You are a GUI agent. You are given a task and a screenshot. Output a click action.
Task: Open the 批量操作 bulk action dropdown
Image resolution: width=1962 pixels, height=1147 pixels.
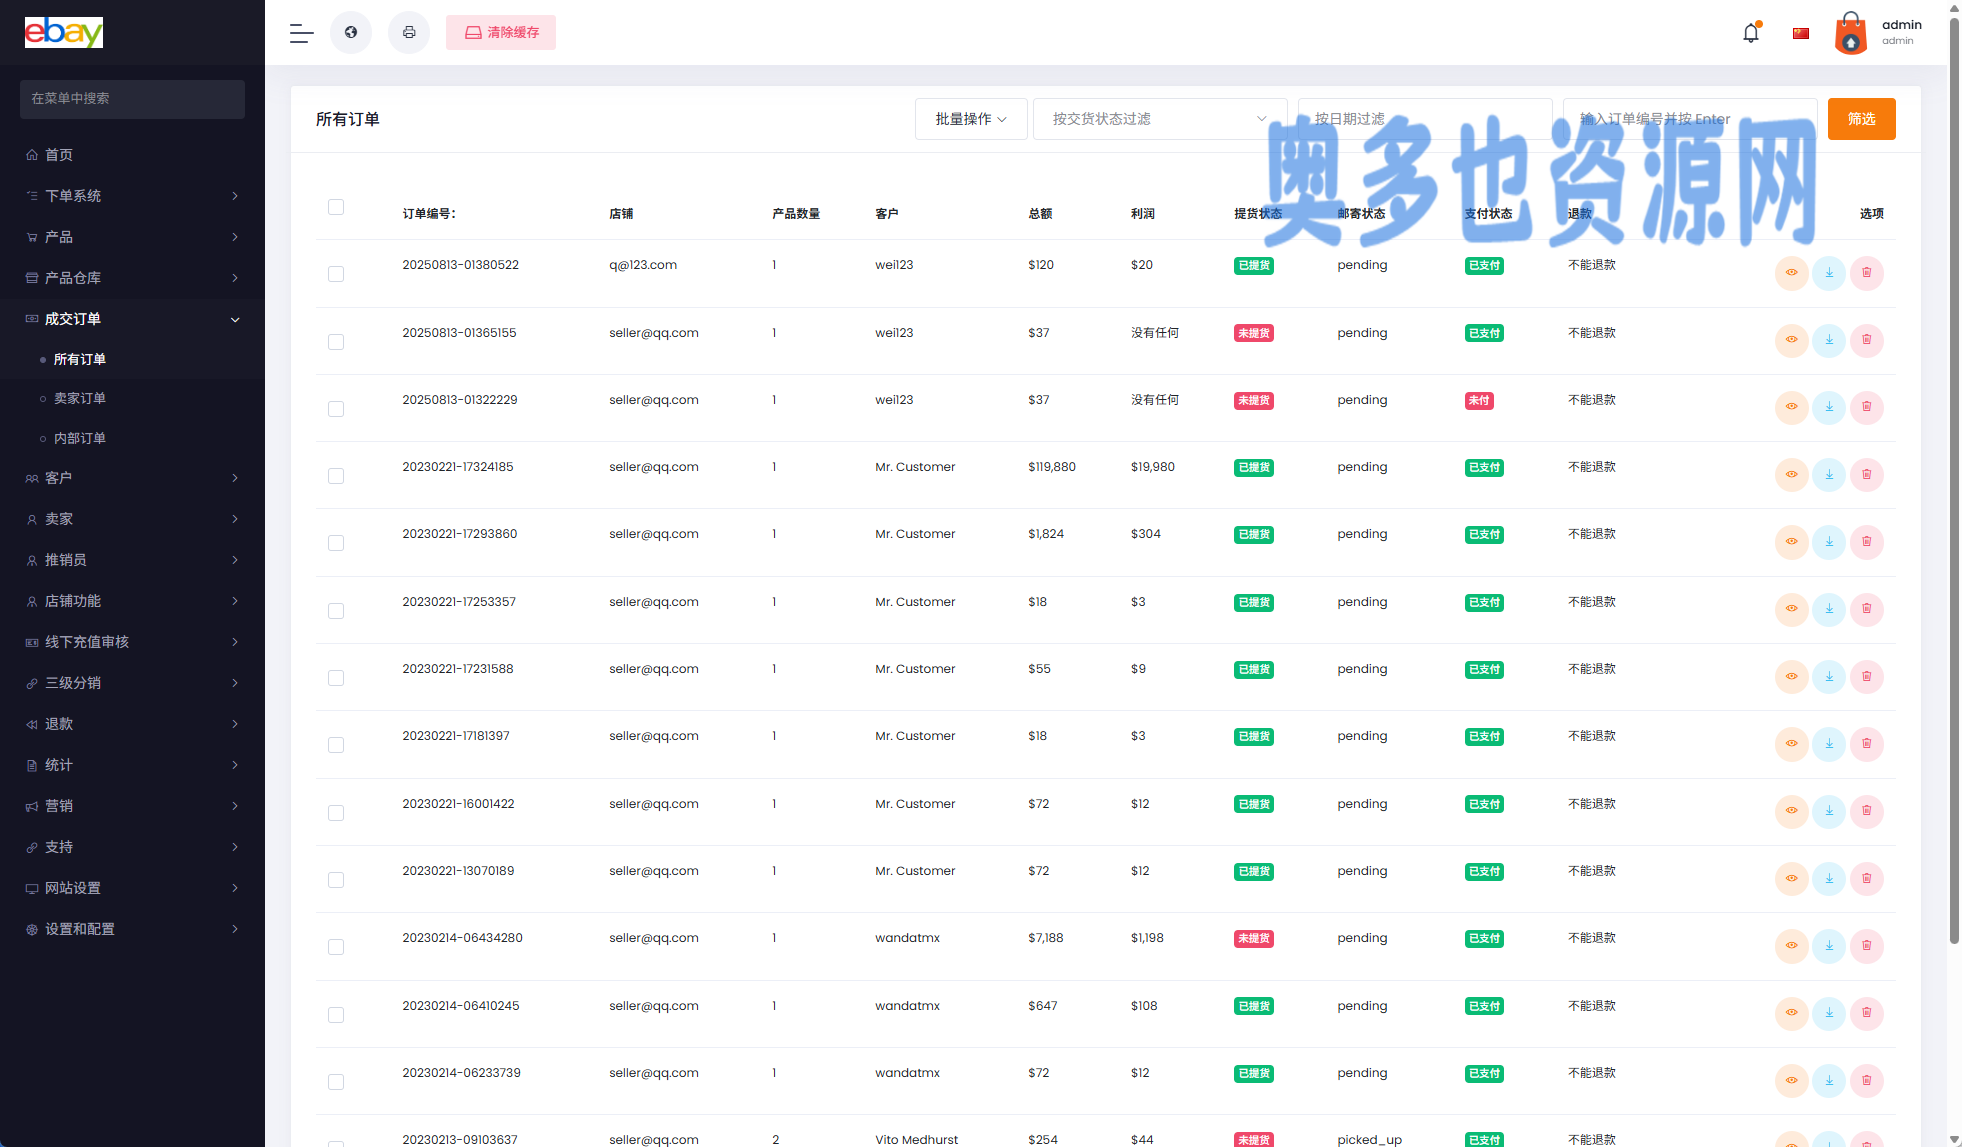[x=970, y=119]
